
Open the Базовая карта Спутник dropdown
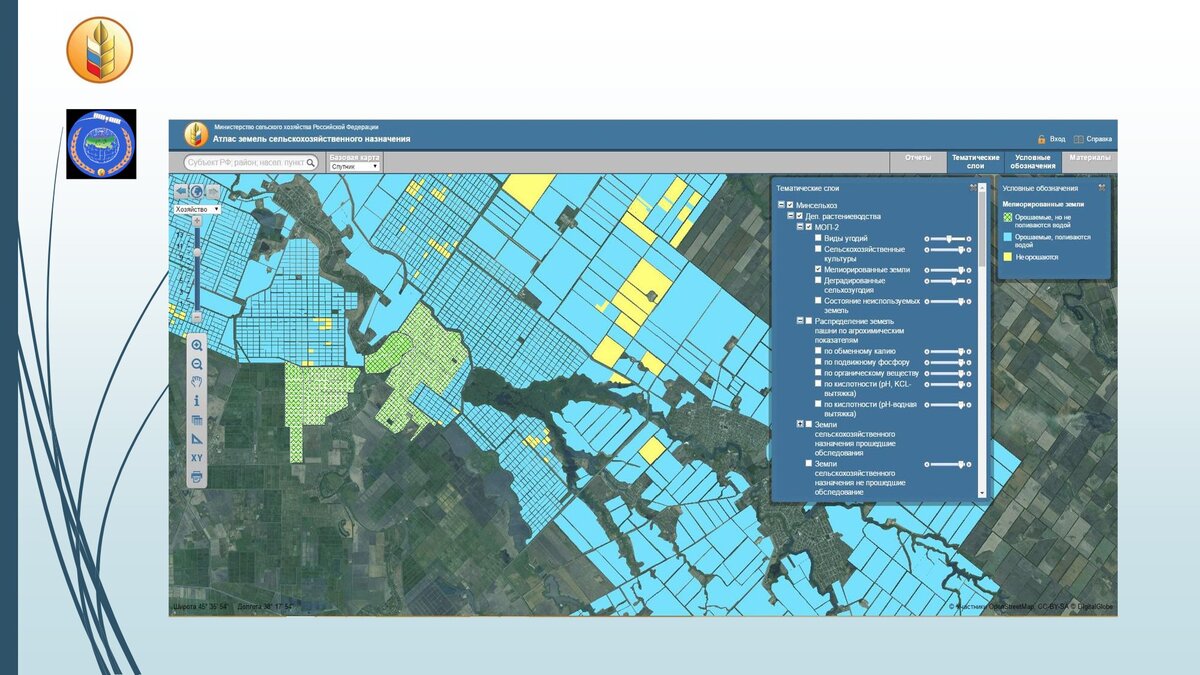[x=355, y=167]
